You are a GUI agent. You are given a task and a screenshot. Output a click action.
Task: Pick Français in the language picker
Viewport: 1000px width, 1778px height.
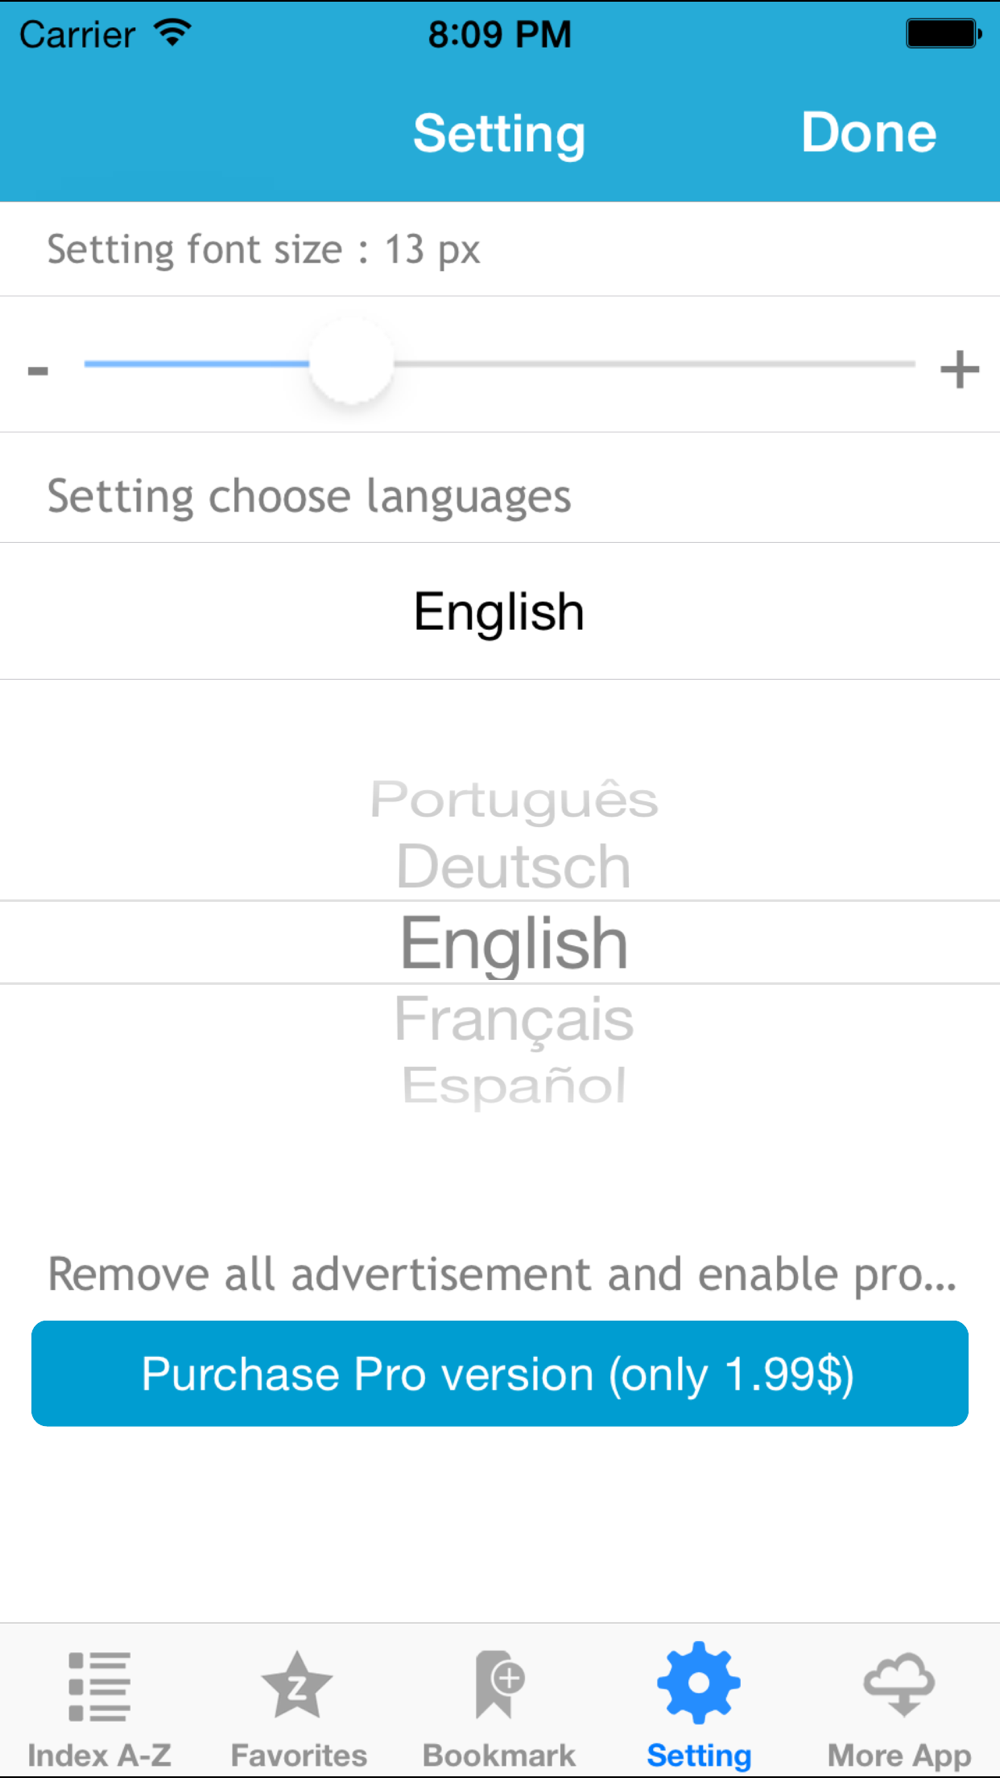514,1020
